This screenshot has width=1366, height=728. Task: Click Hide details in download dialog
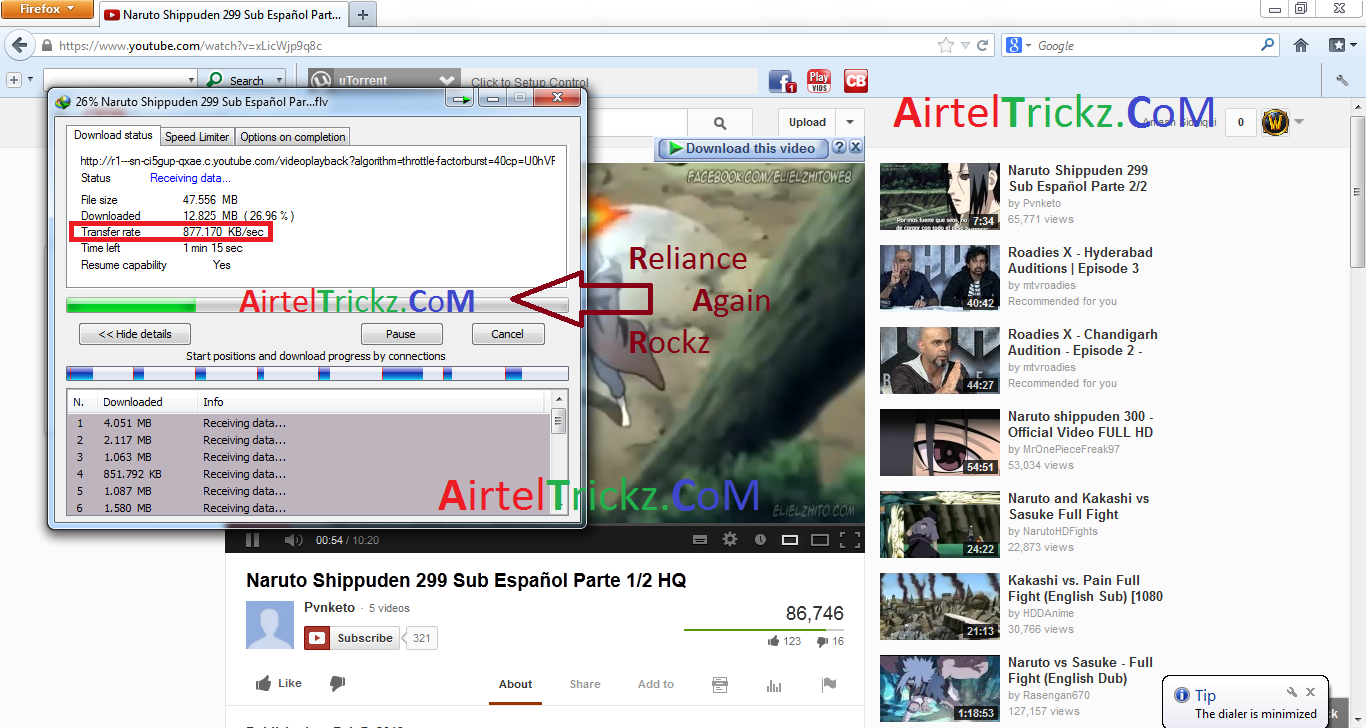135,334
